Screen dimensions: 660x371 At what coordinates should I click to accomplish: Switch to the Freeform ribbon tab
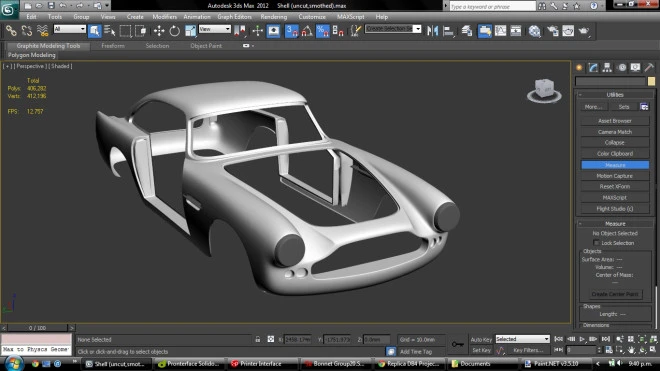113,46
